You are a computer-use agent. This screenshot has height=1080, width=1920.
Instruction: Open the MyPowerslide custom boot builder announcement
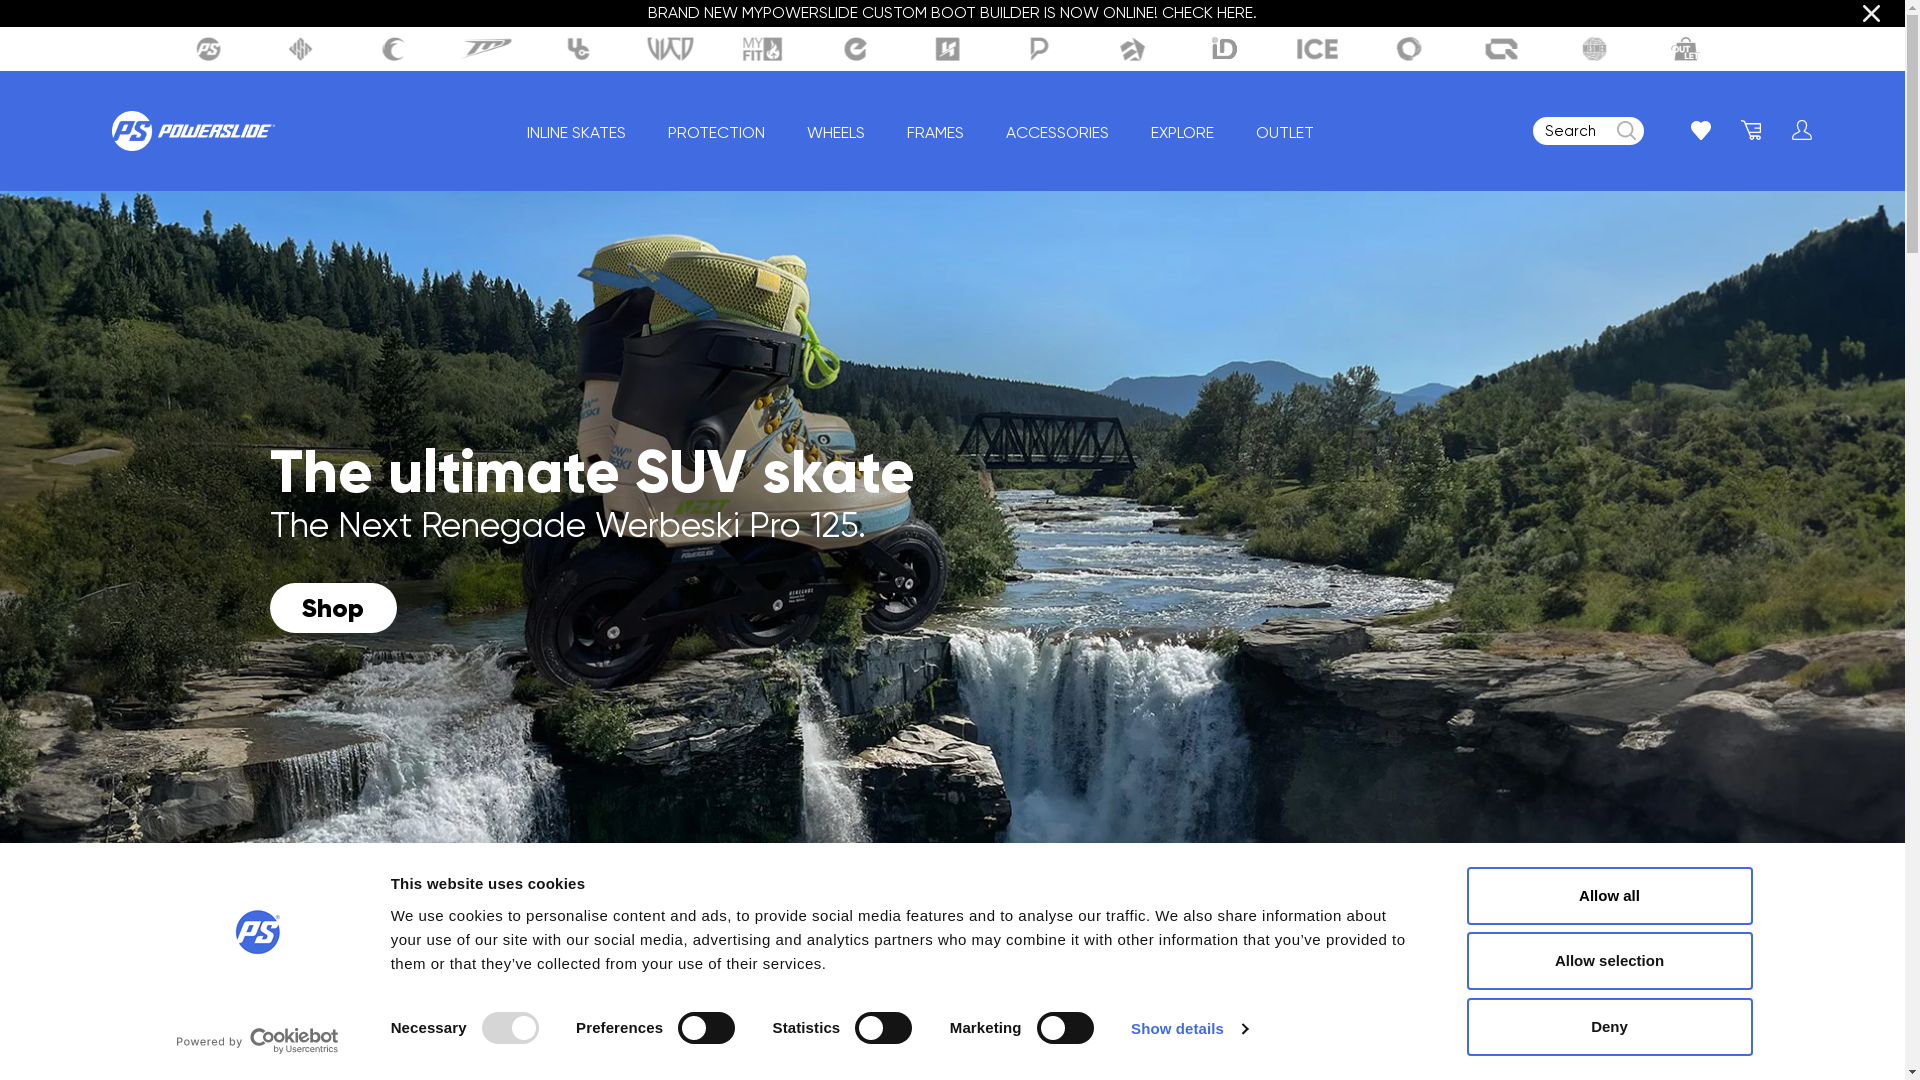point(952,13)
